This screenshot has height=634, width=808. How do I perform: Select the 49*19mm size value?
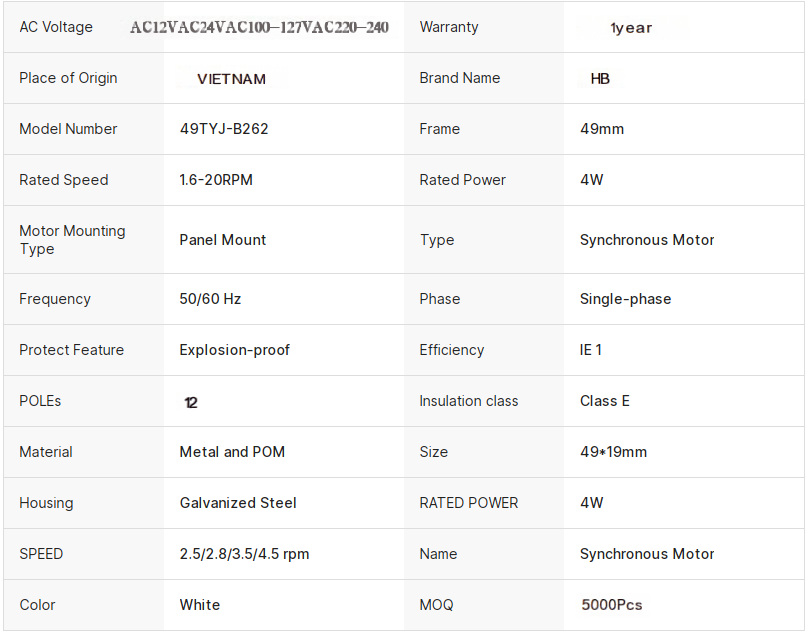[x=613, y=452]
